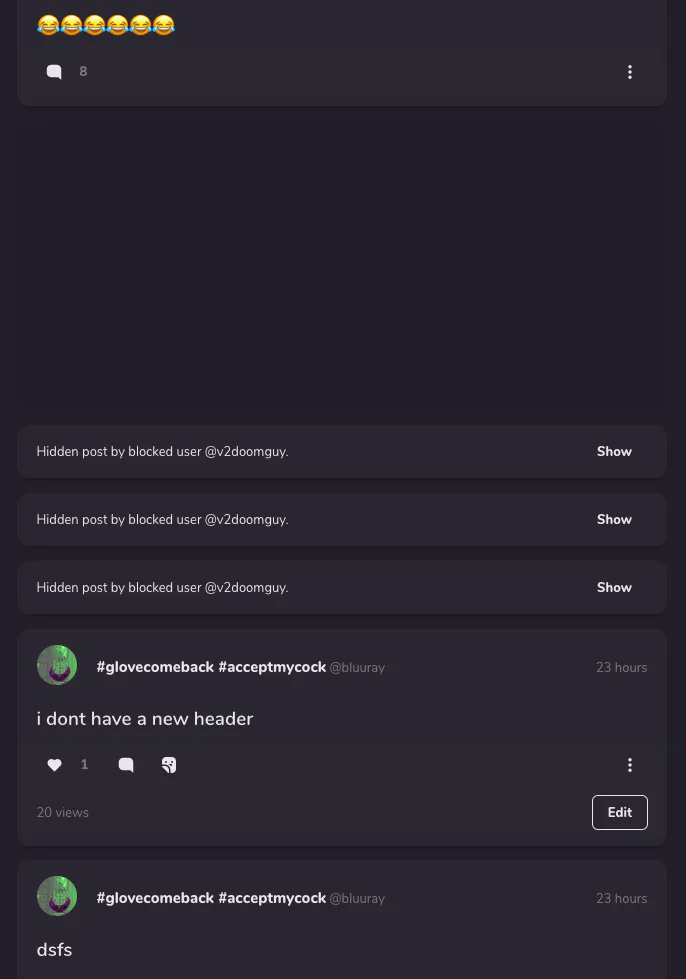This screenshot has height=979, width=686.
Task: Click "23 hours" timestamp on "dsfs" post
Action: click(x=621, y=899)
